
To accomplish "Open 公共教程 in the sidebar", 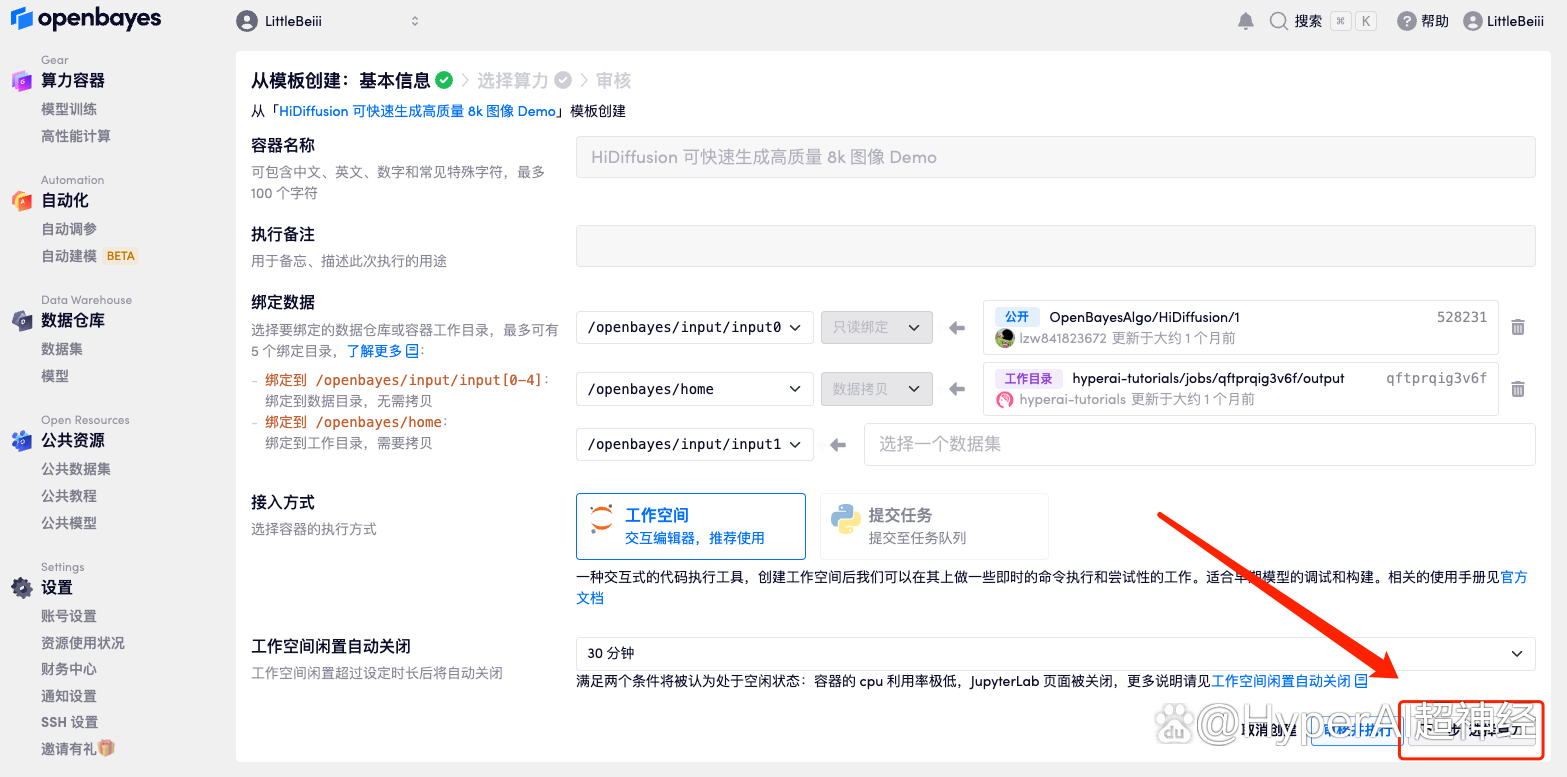I will pos(69,496).
